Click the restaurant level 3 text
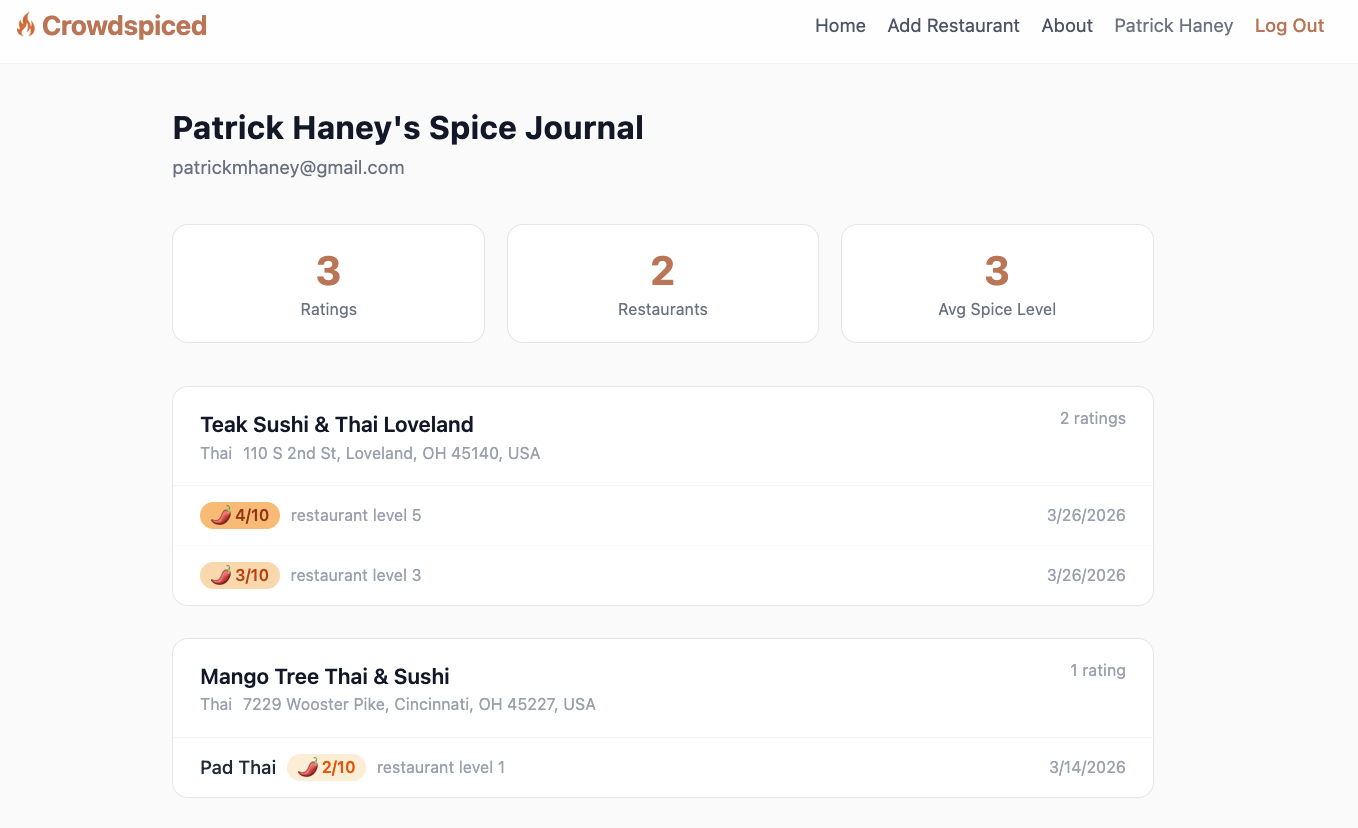Screen dimensions: 1358x828 (356, 576)
